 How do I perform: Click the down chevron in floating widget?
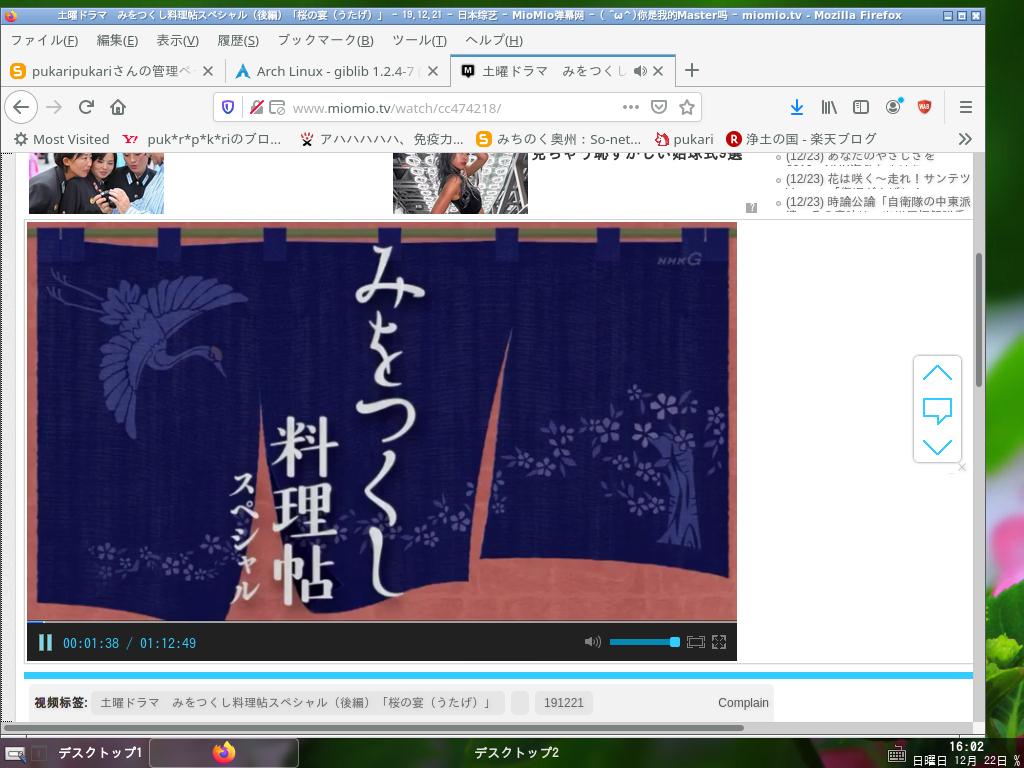937,447
